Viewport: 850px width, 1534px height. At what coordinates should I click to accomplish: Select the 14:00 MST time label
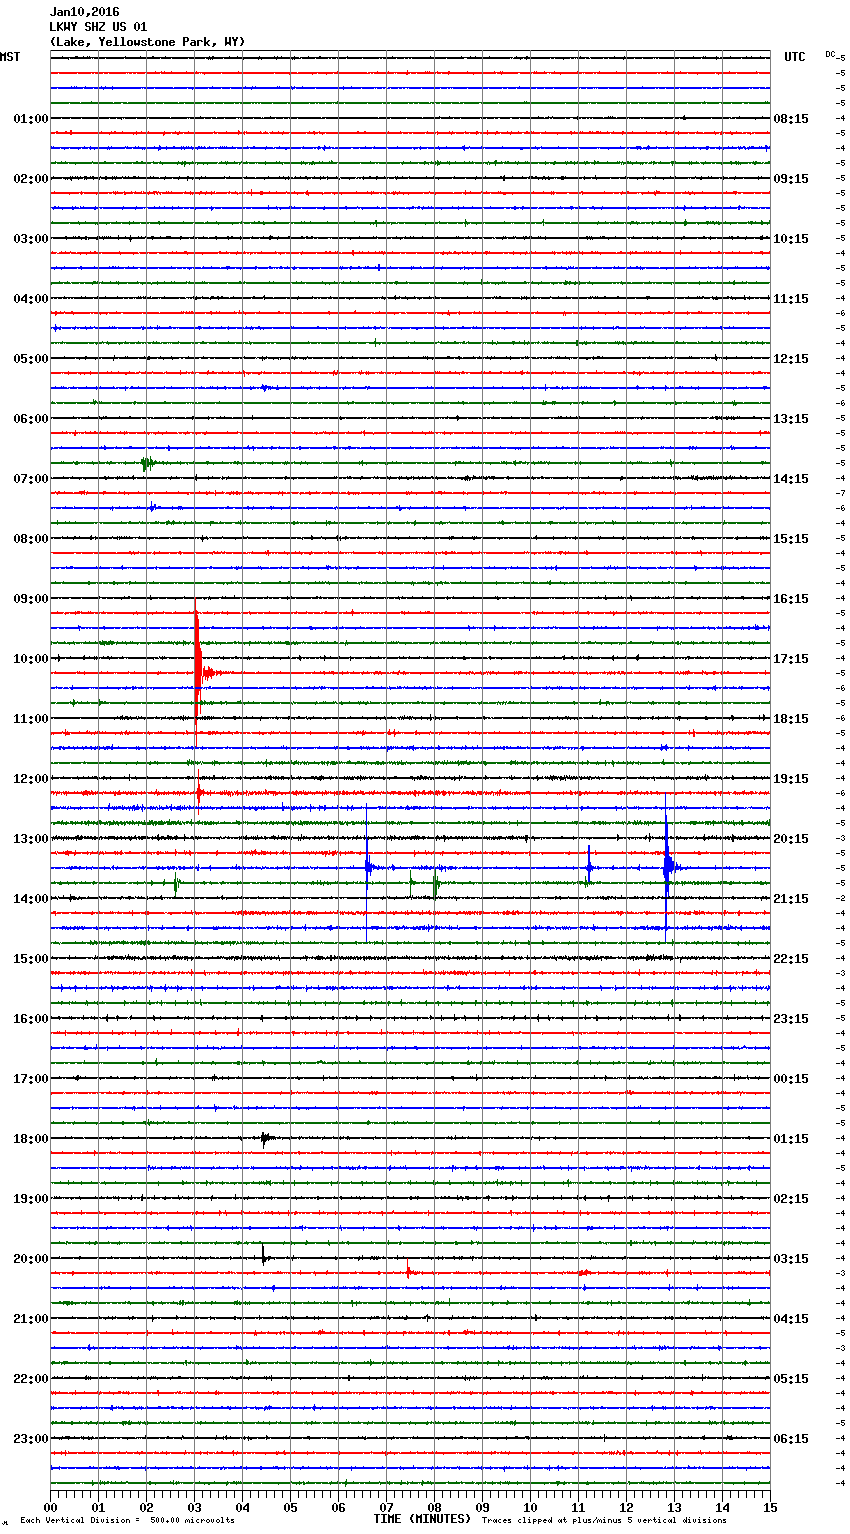(x=30, y=899)
